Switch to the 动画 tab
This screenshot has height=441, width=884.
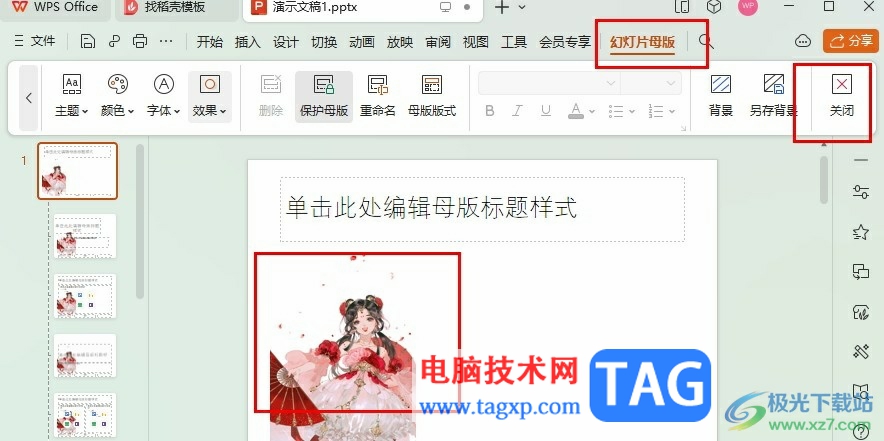(362, 42)
